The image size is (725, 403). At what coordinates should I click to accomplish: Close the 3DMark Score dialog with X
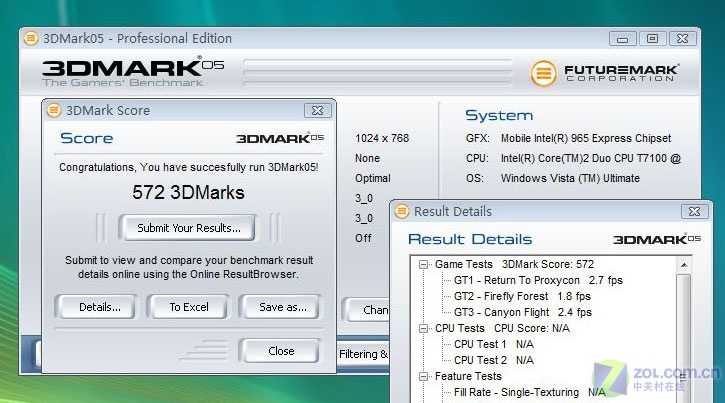(318, 110)
